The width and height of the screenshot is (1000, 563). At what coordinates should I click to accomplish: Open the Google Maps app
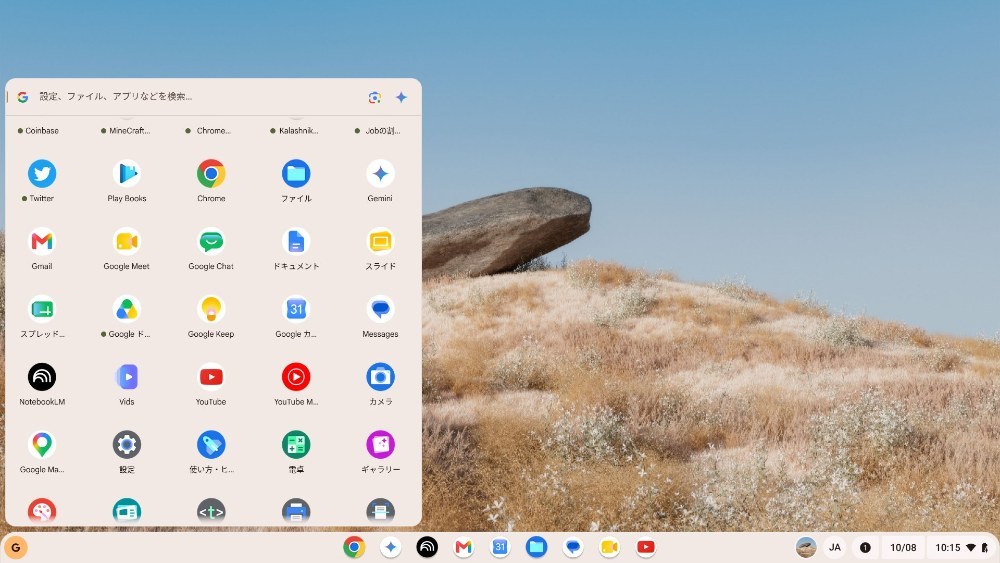[42, 444]
